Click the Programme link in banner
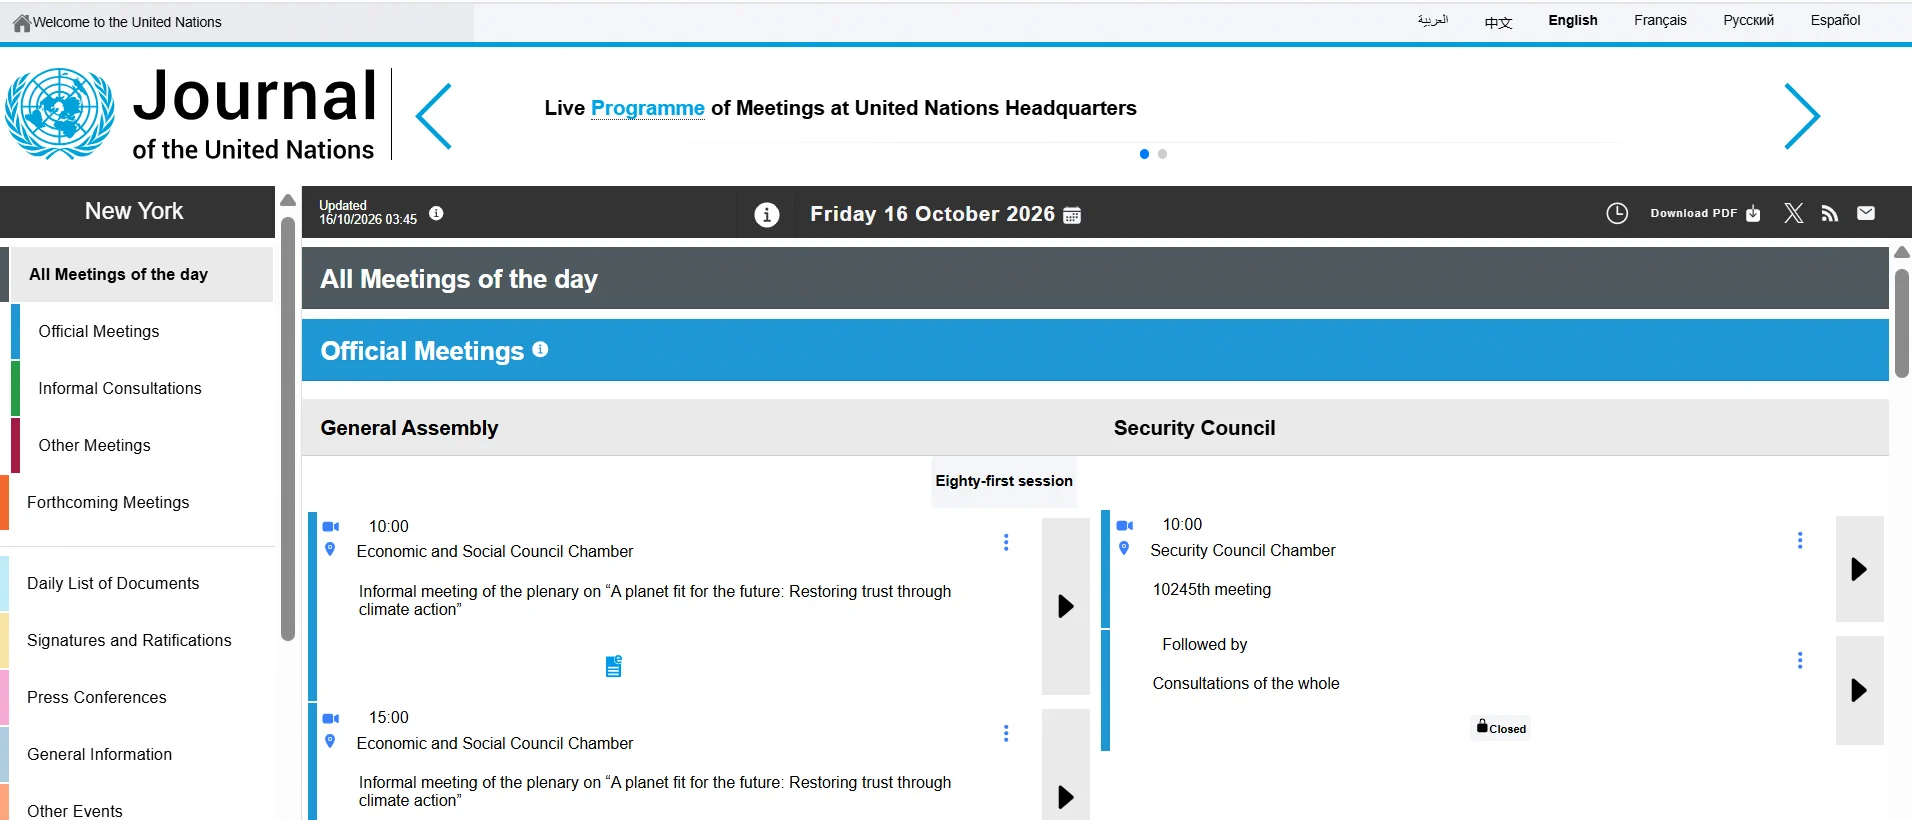This screenshot has height=820, width=1912. point(648,108)
